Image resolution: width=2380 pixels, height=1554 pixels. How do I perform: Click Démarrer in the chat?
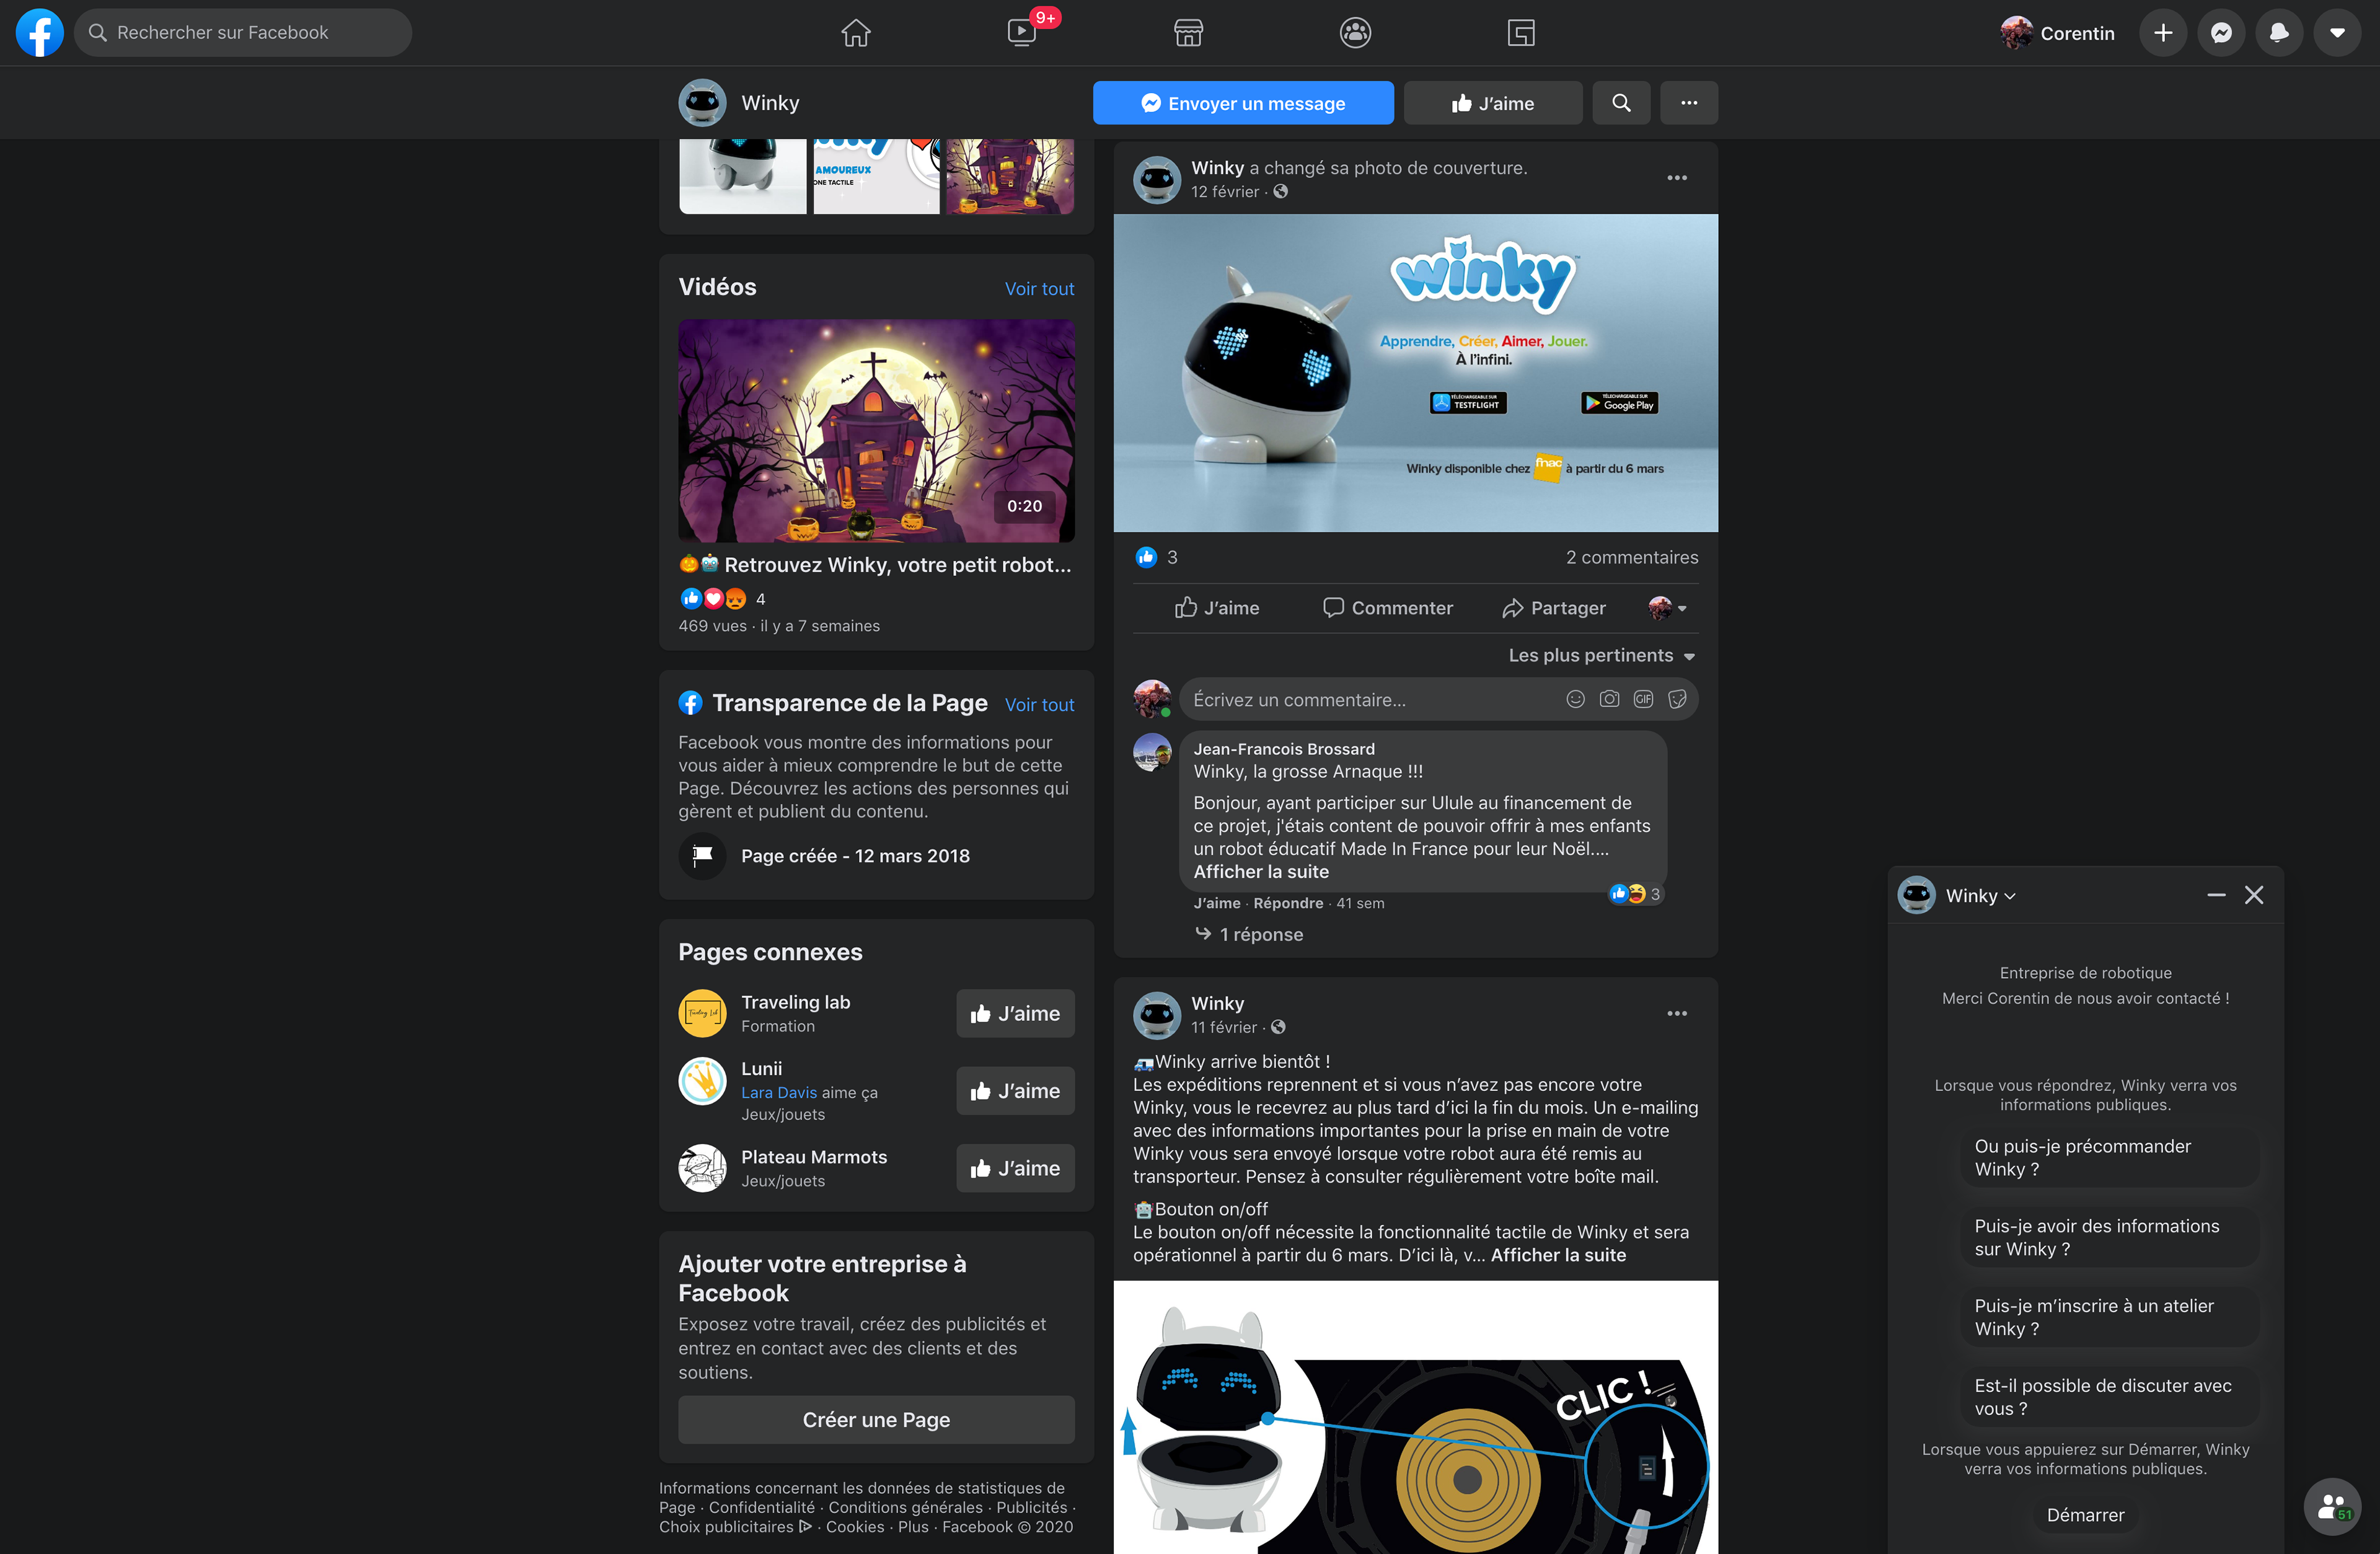coord(2085,1516)
